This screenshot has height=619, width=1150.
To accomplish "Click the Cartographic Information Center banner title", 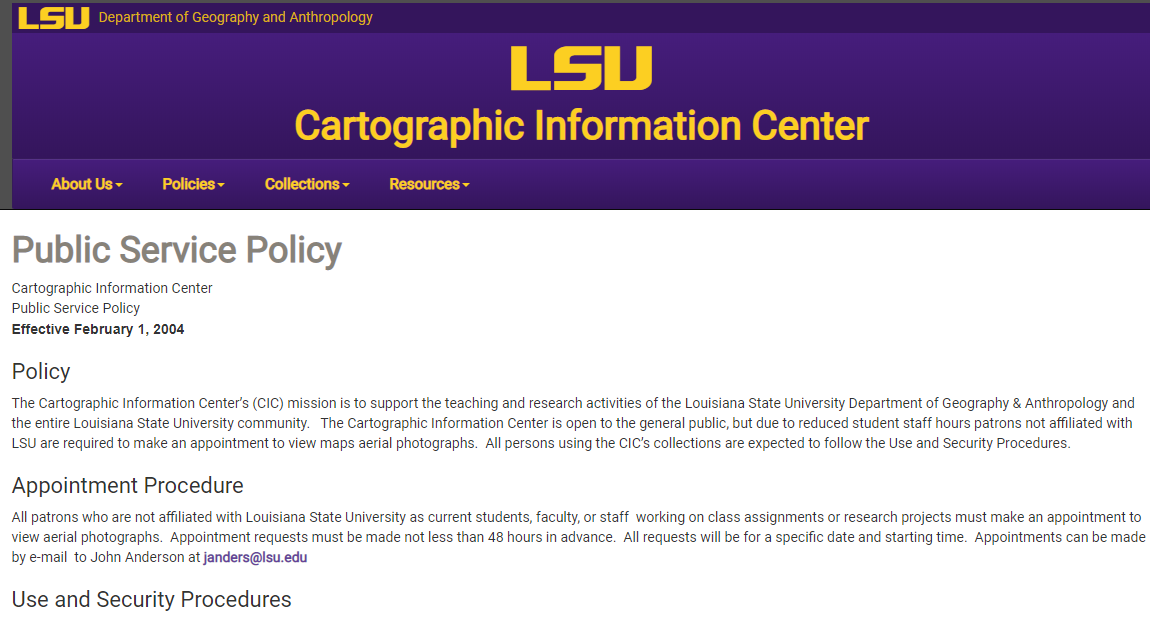I will pos(582,126).
